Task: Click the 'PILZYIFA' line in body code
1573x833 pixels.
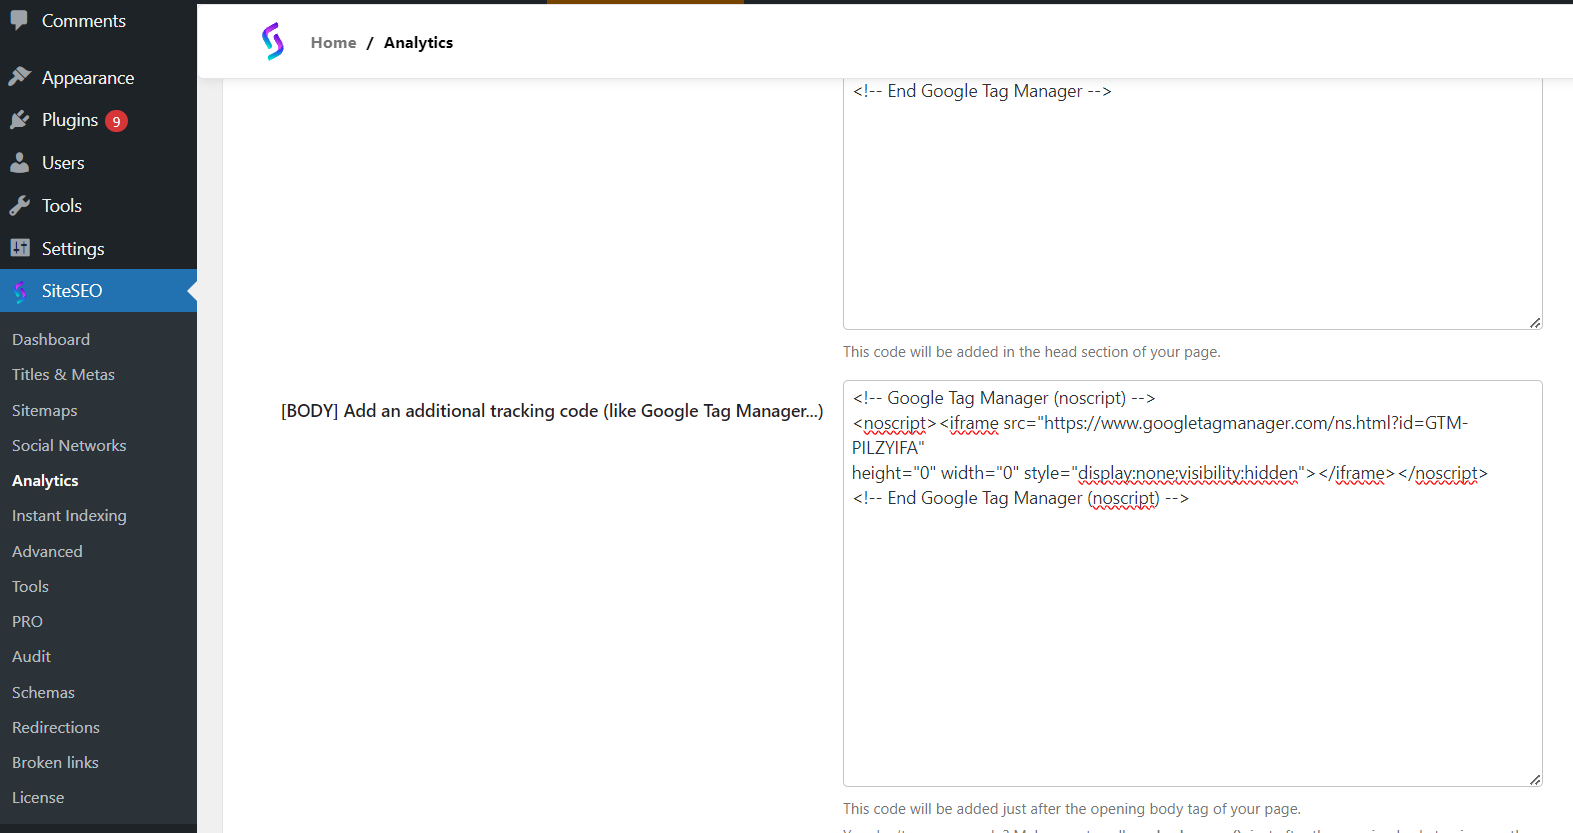Action: 888,448
